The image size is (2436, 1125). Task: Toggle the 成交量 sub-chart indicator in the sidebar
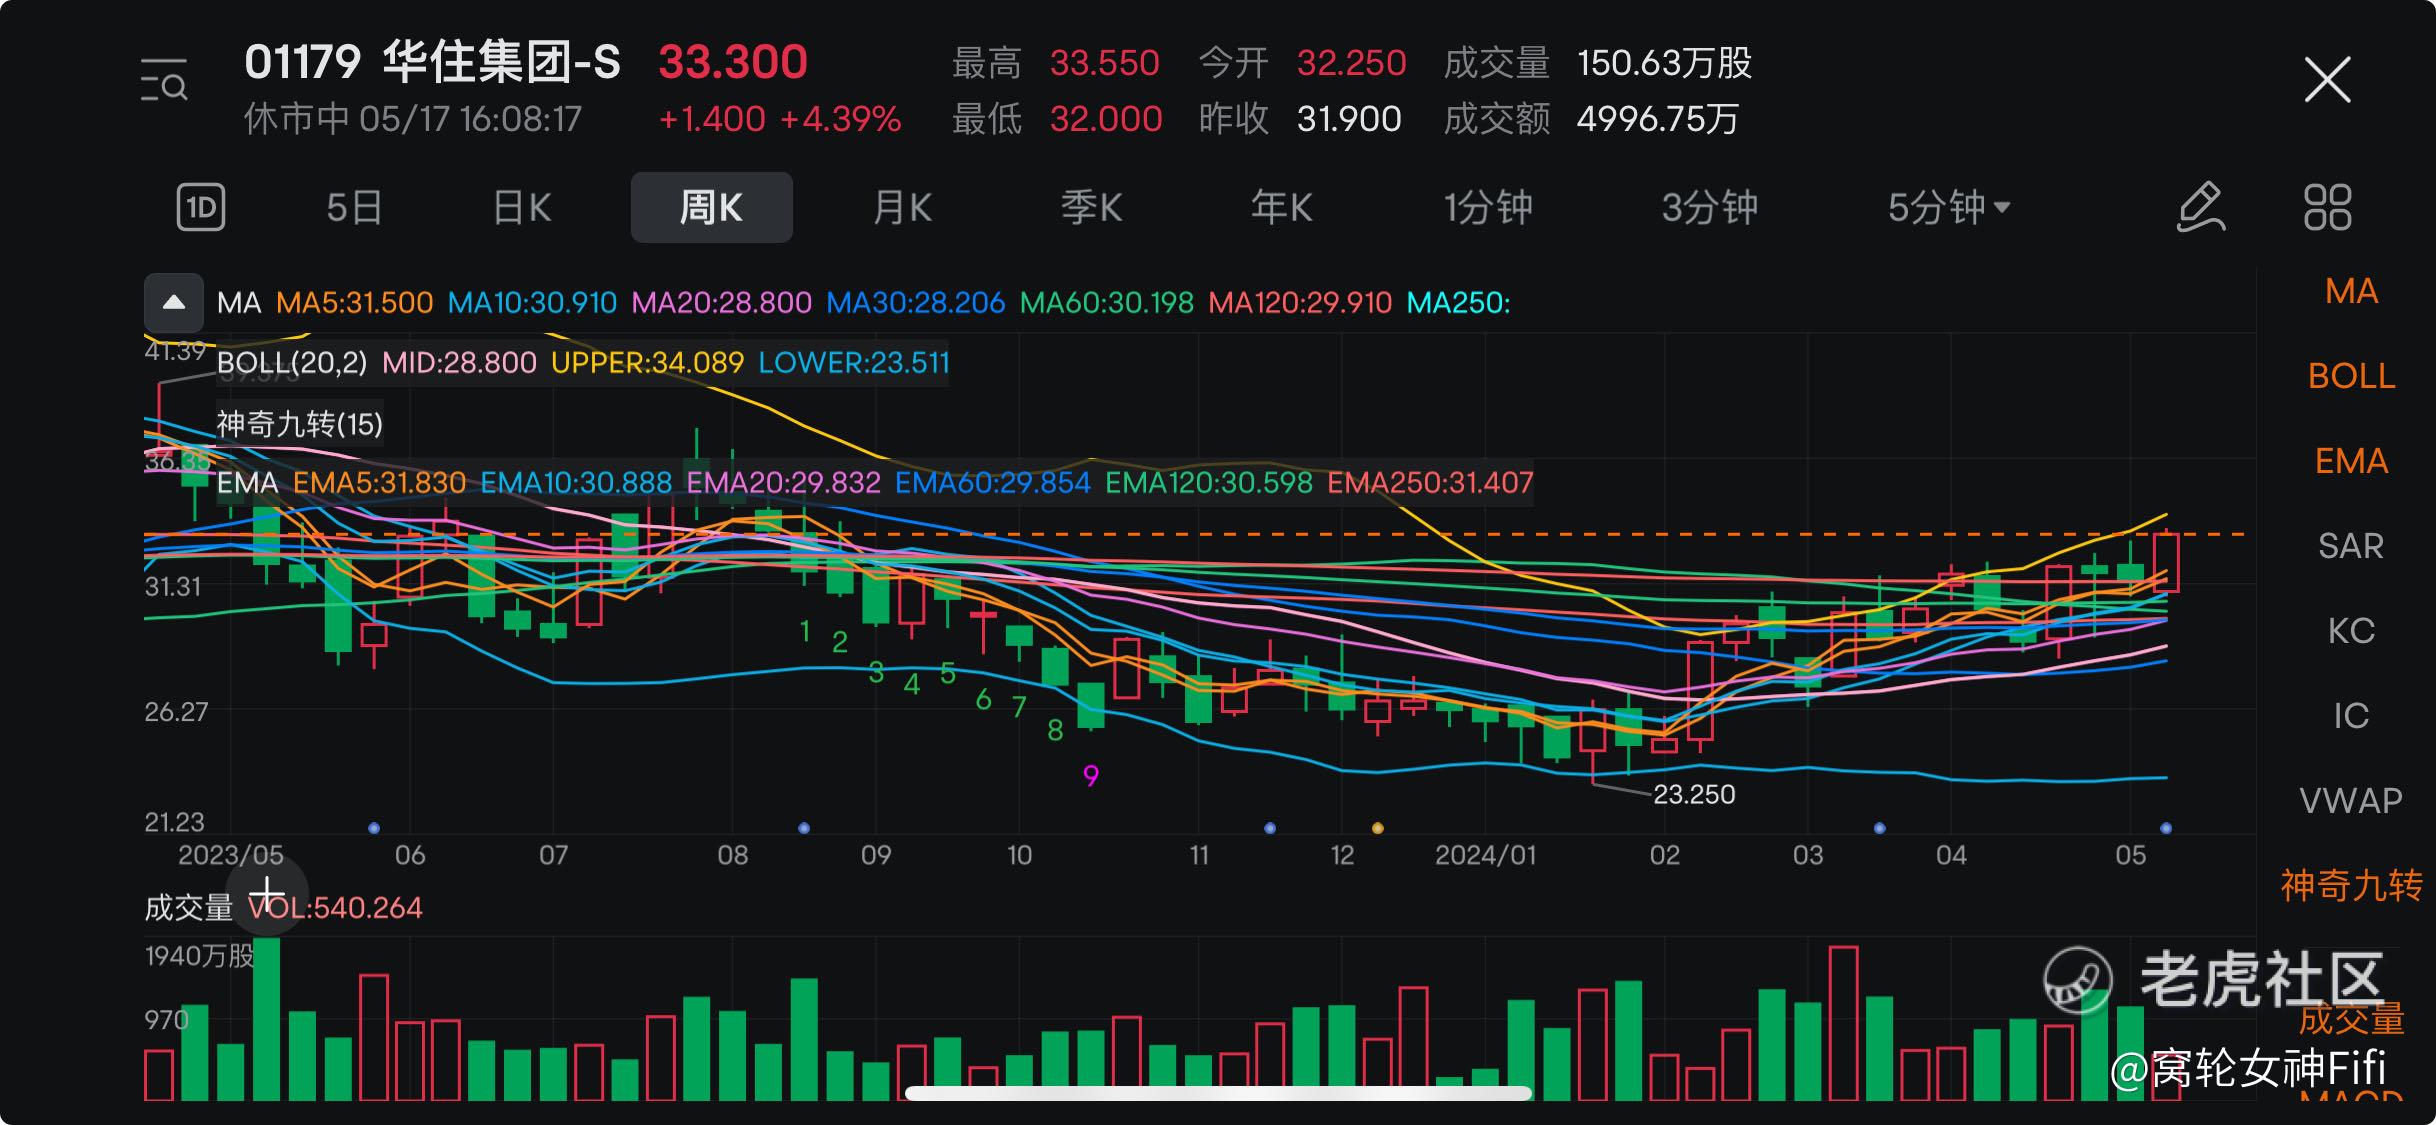click(2351, 1020)
